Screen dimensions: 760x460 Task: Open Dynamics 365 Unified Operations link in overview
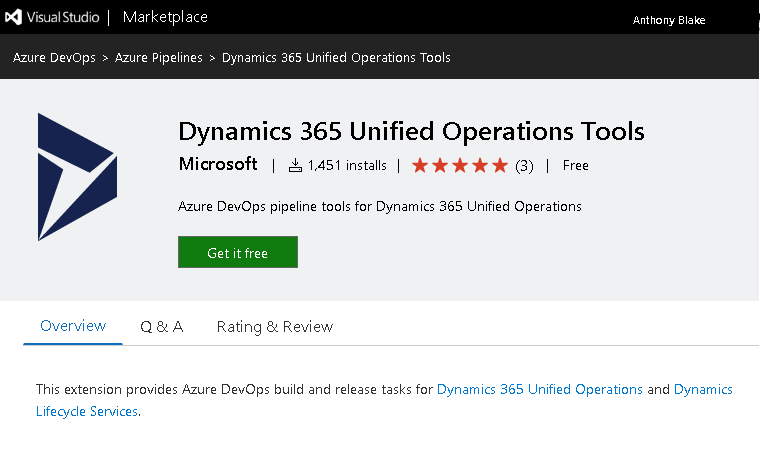pyautogui.click(x=539, y=389)
